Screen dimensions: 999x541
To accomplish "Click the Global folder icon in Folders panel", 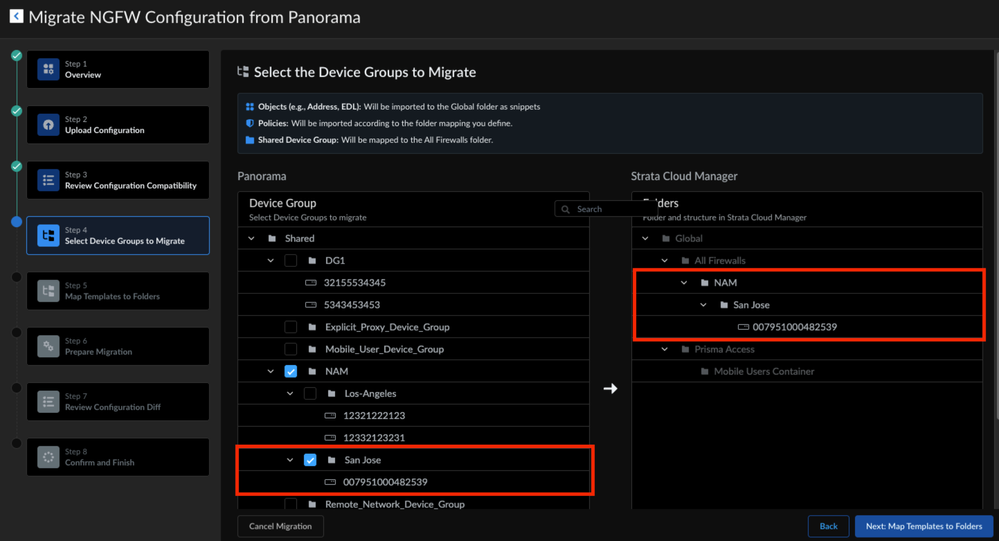I will pyautogui.click(x=666, y=238).
